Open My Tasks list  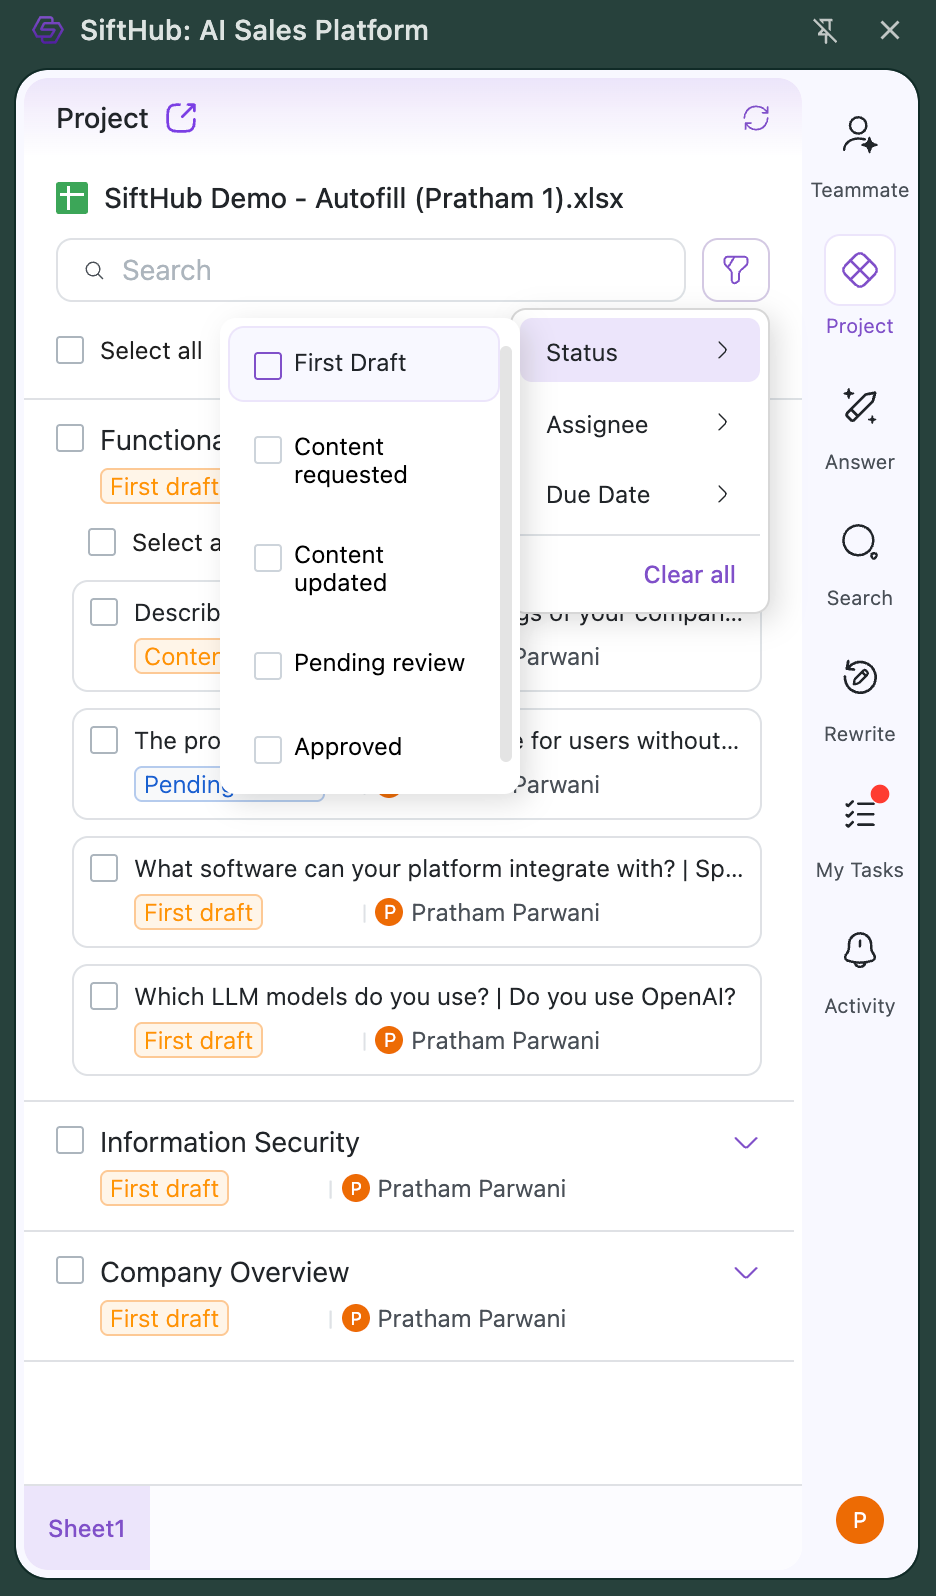click(859, 815)
